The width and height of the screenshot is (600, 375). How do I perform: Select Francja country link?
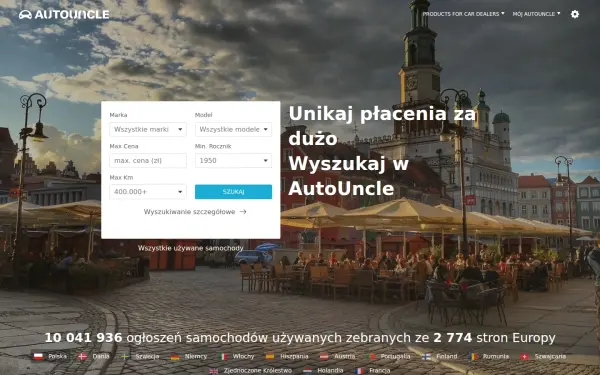pos(373,370)
